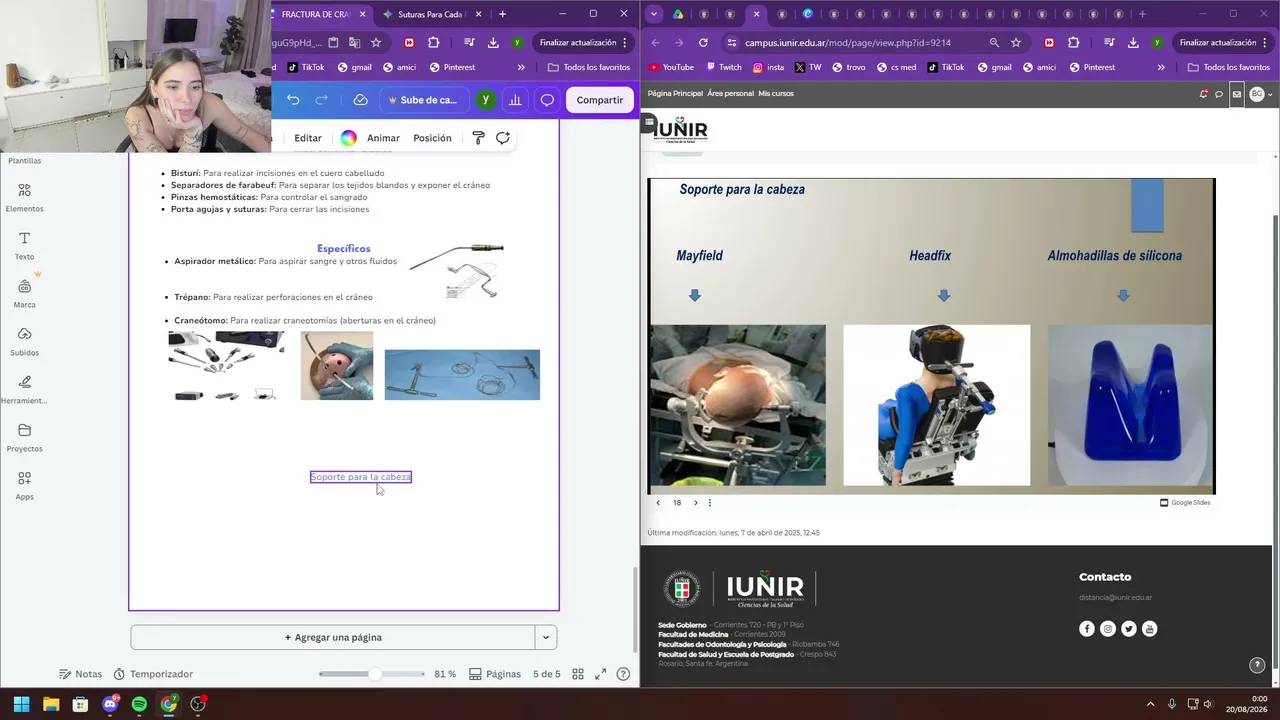1280x720 pixels.
Task: Bookmark the campus.iunir.edu.ar page with star
Action: point(1016,43)
